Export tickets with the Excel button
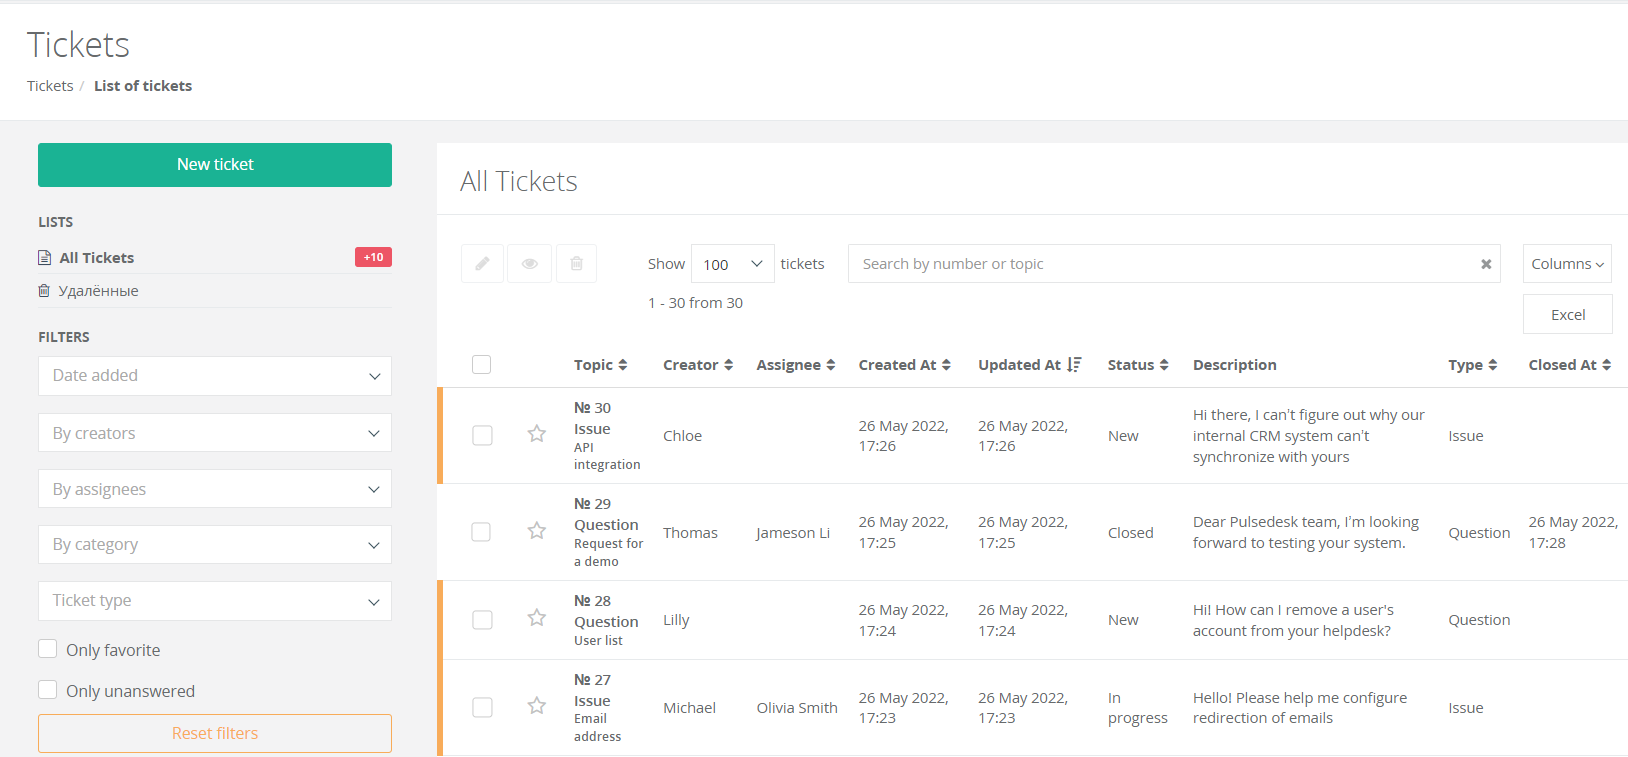Image resolution: width=1628 pixels, height=757 pixels. [x=1568, y=314]
